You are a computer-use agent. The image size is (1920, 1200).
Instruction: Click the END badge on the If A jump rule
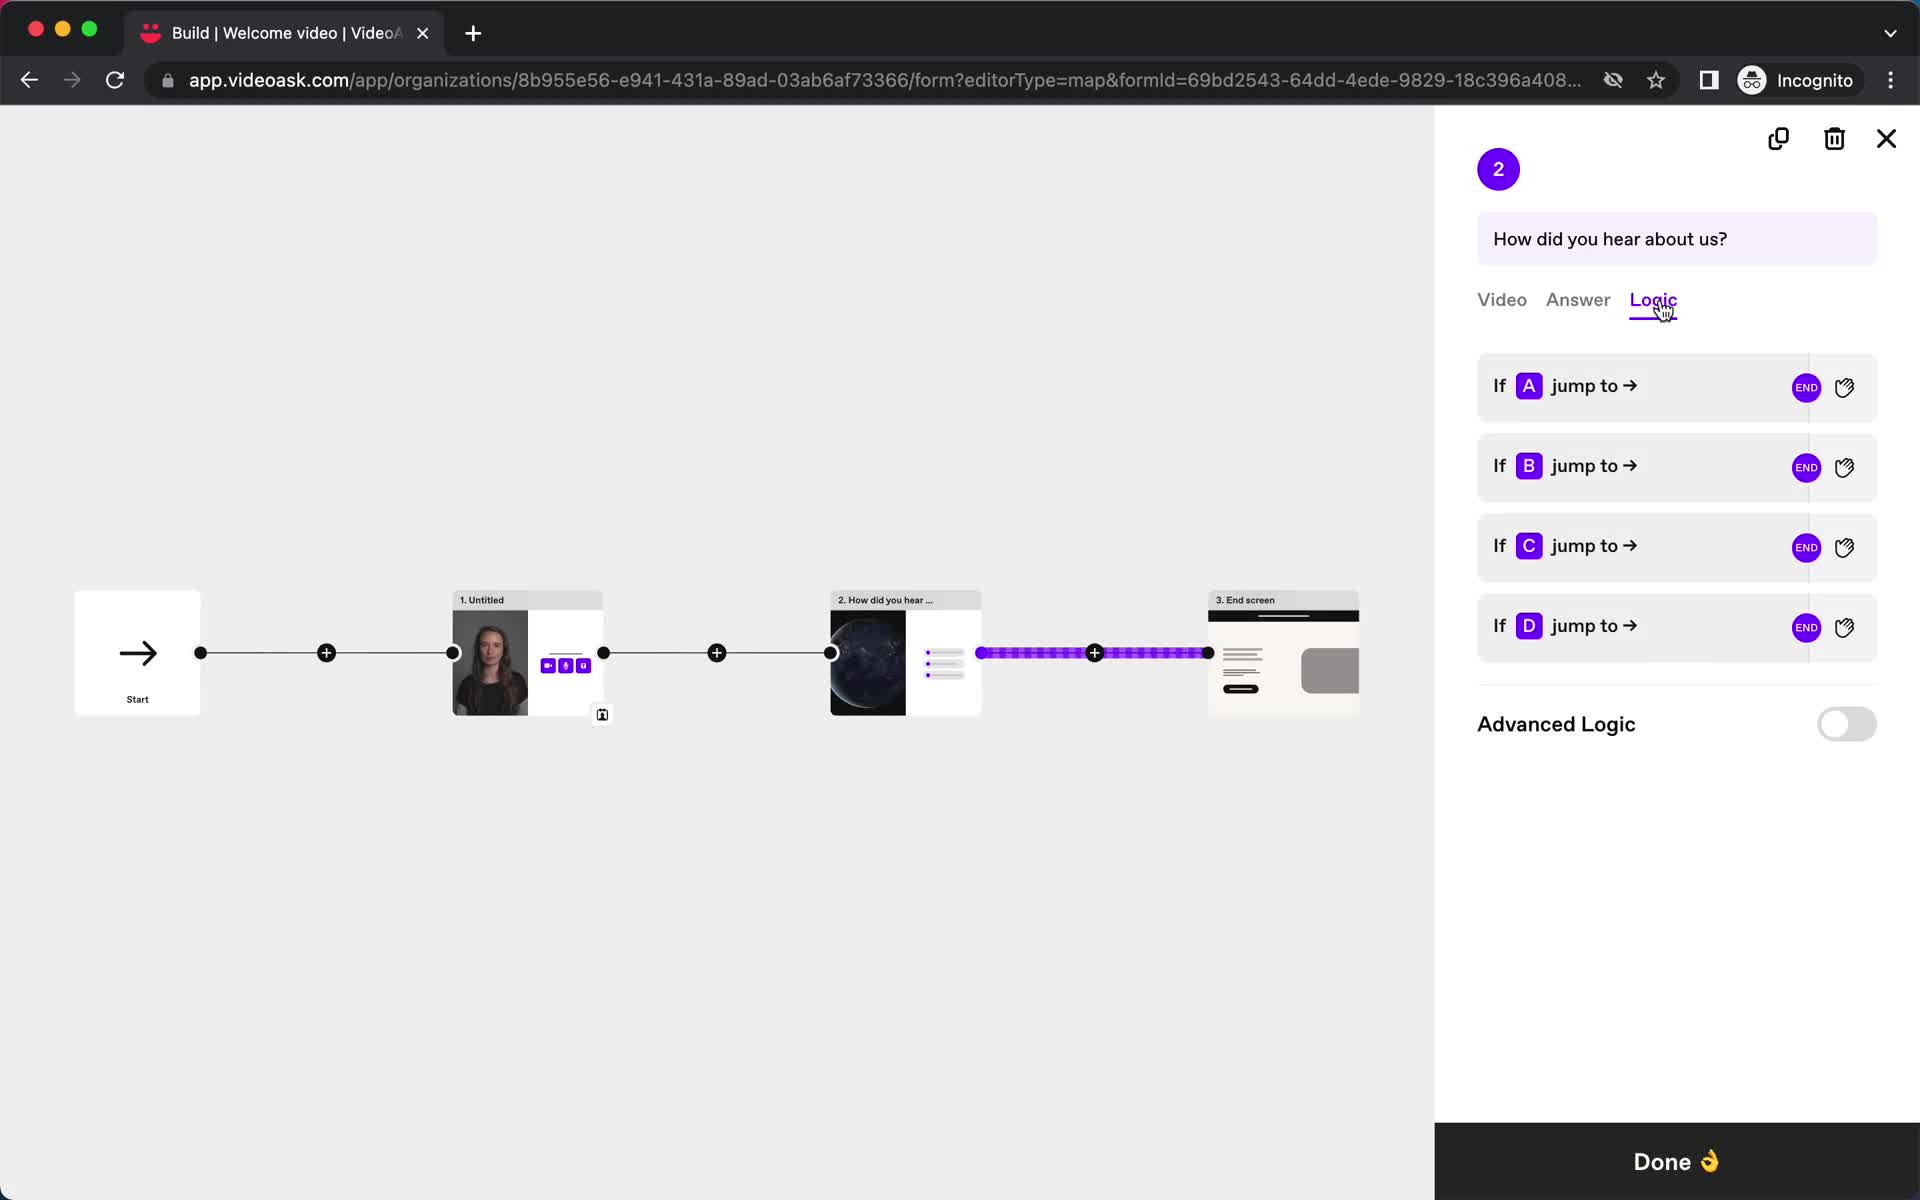[x=1807, y=386]
